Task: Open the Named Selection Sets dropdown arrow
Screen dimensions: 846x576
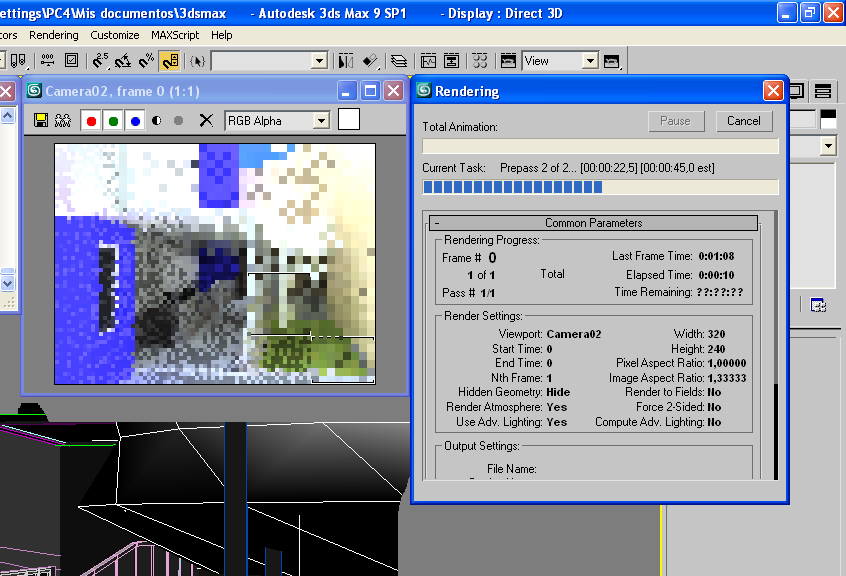Action: coord(319,61)
